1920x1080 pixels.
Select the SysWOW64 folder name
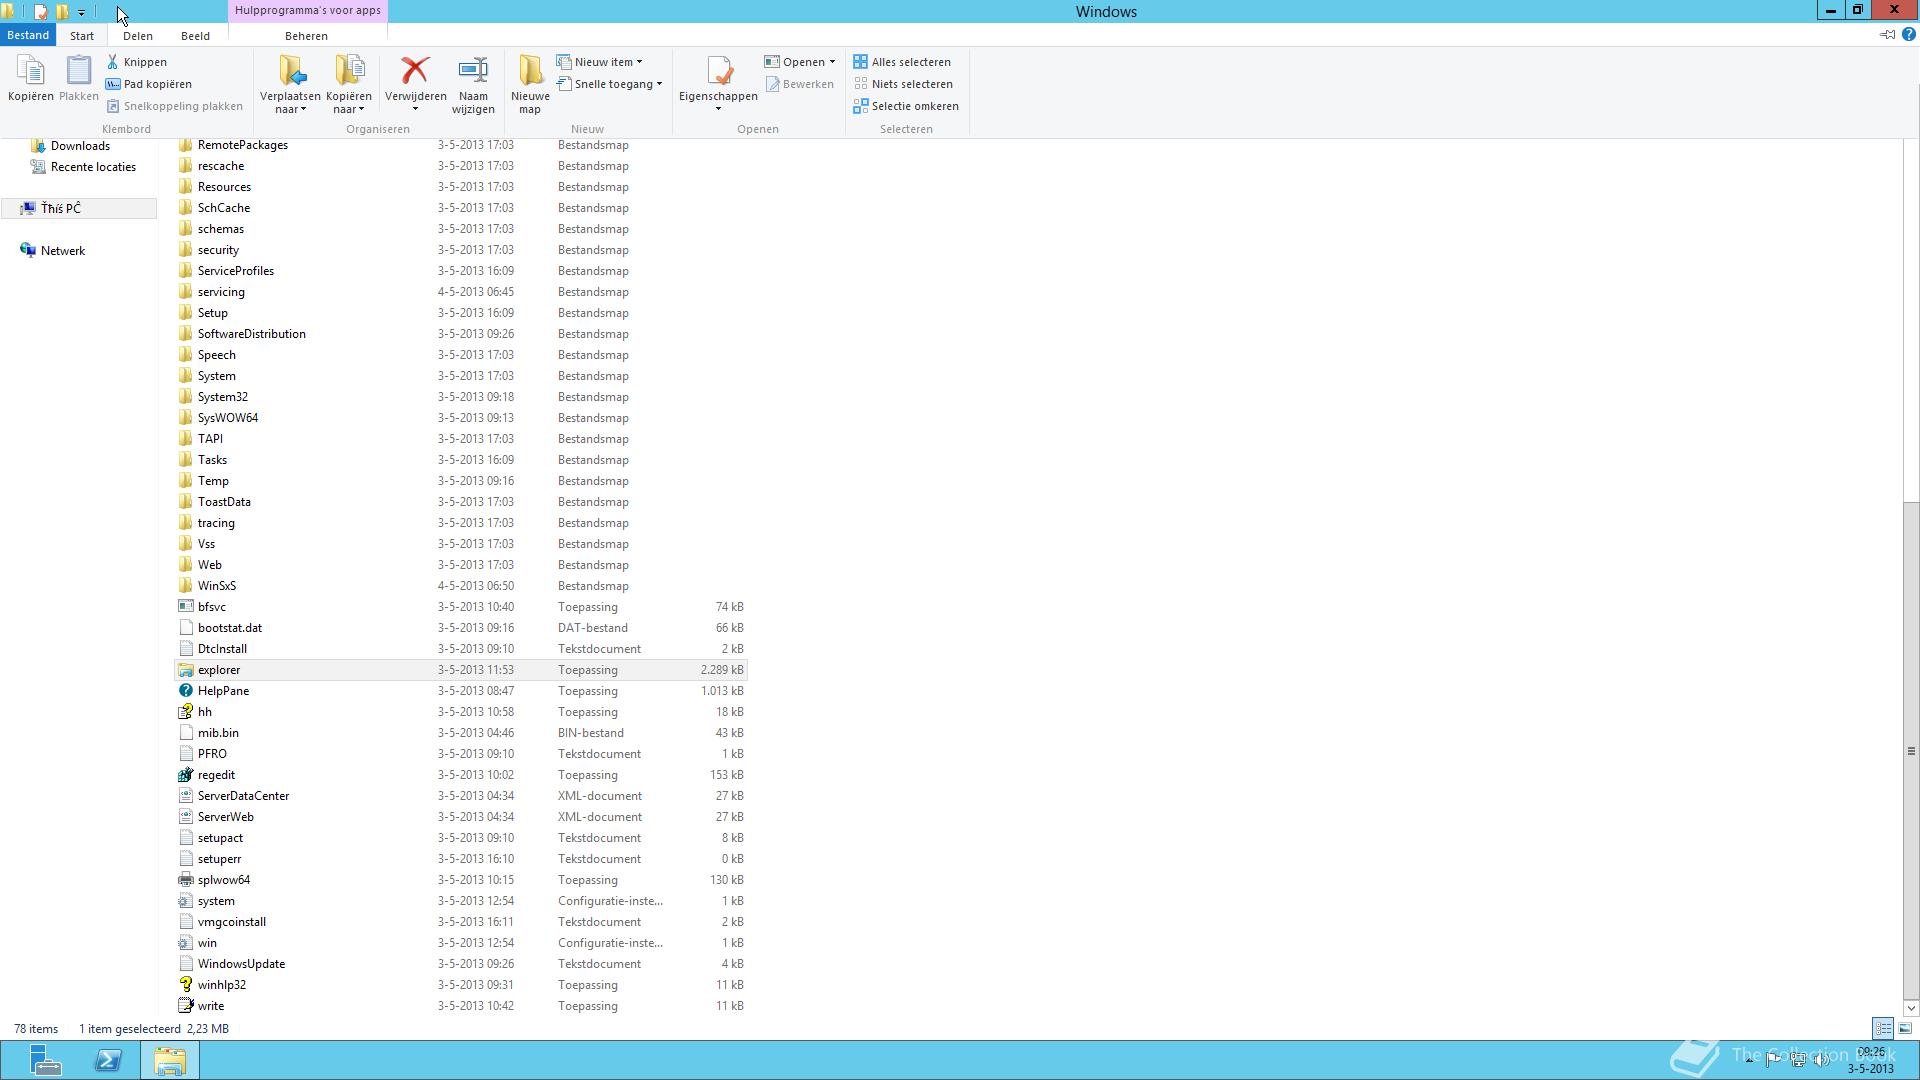228,418
